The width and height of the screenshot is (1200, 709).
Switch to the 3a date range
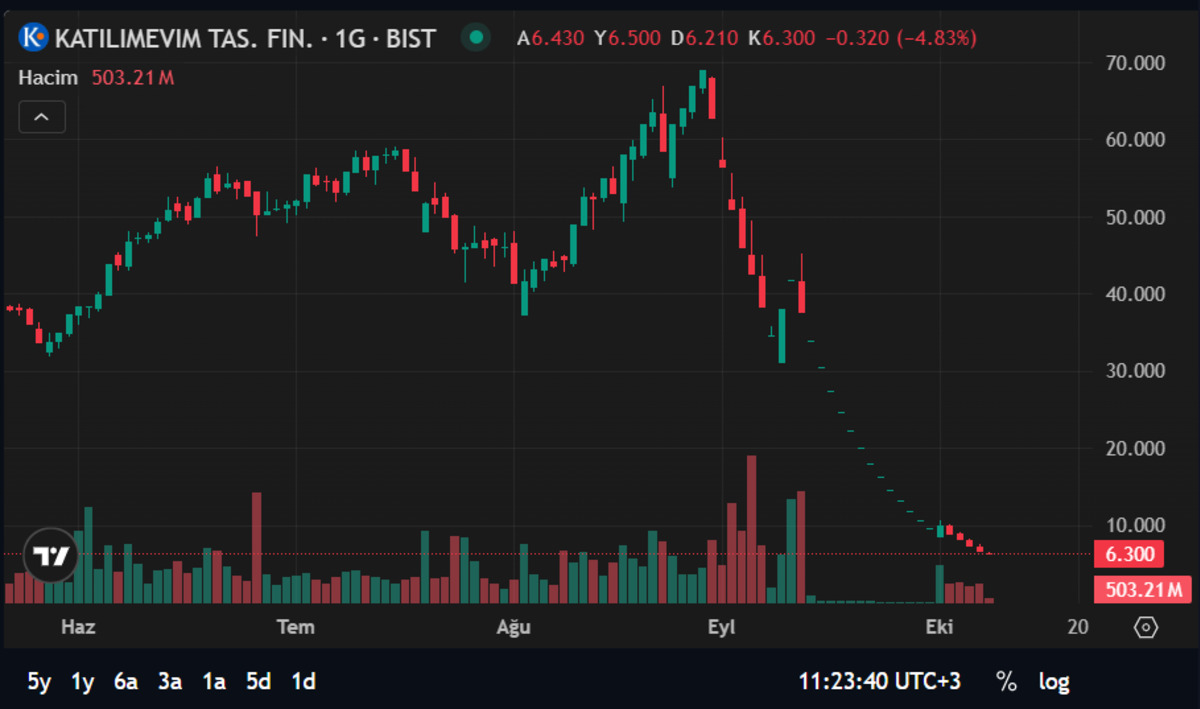170,682
